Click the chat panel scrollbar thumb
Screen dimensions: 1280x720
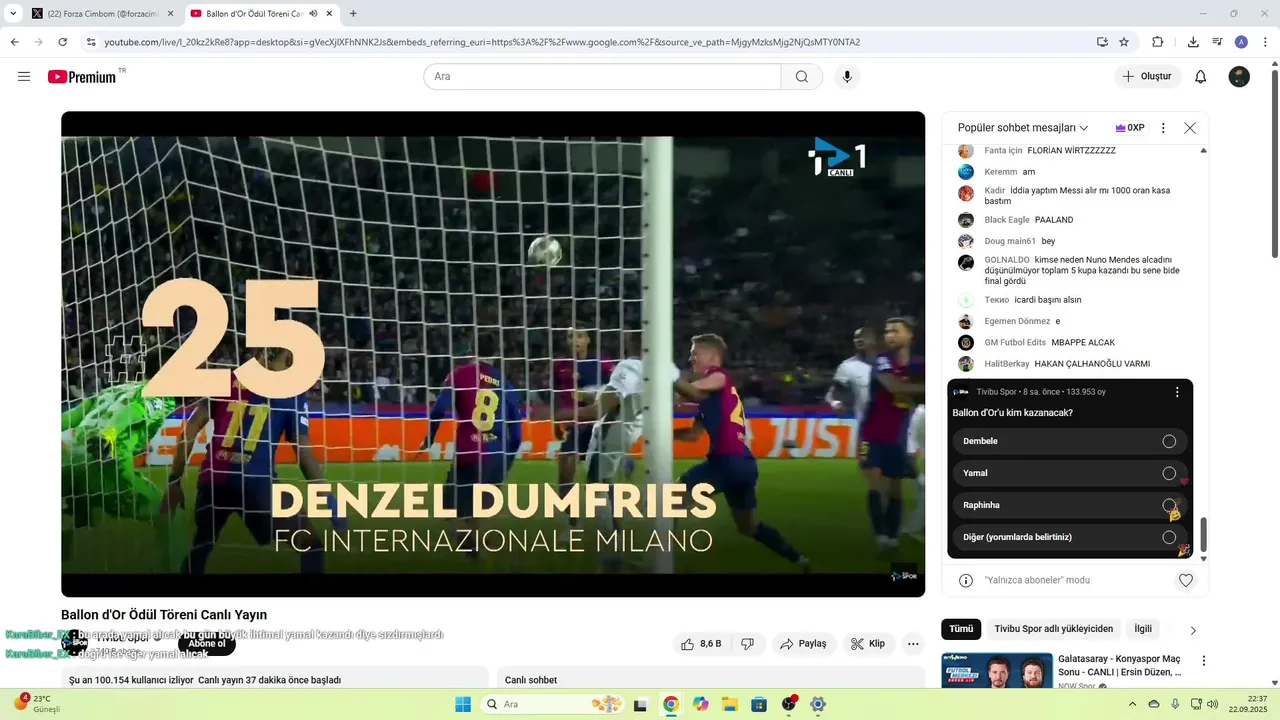tap(1203, 535)
